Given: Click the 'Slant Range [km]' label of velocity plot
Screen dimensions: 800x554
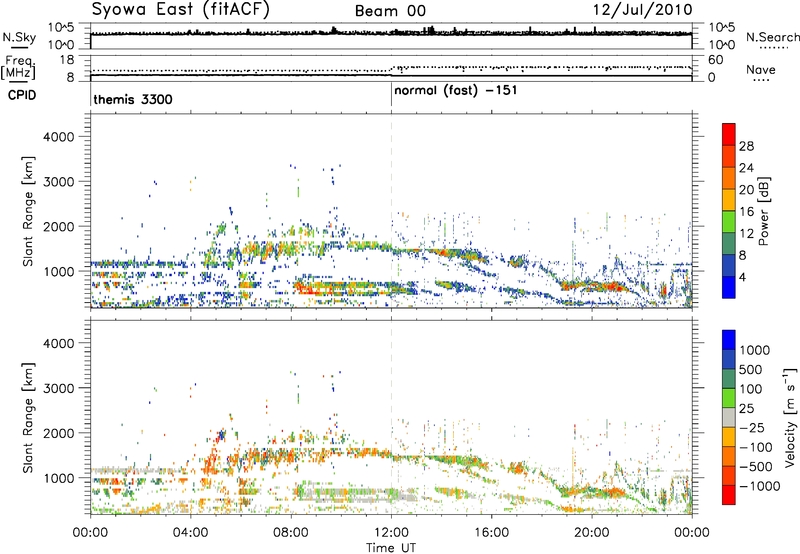Looking at the screenshot, I should (28, 418).
